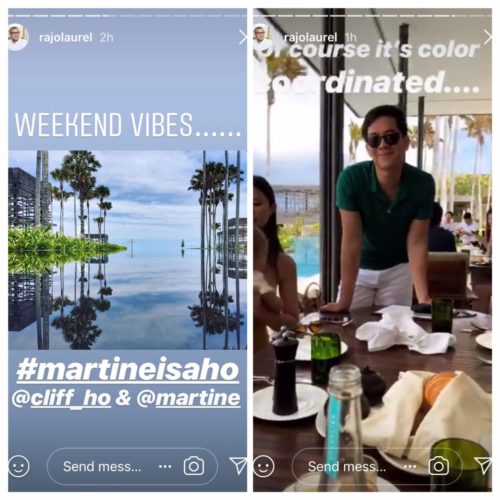Open three-dots options in right story message bar
This screenshot has width=500, height=500.
coord(410,466)
